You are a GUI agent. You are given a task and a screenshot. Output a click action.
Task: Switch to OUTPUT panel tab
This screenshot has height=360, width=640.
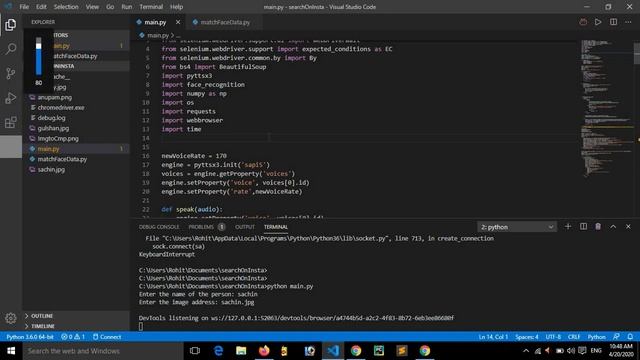point(244,227)
